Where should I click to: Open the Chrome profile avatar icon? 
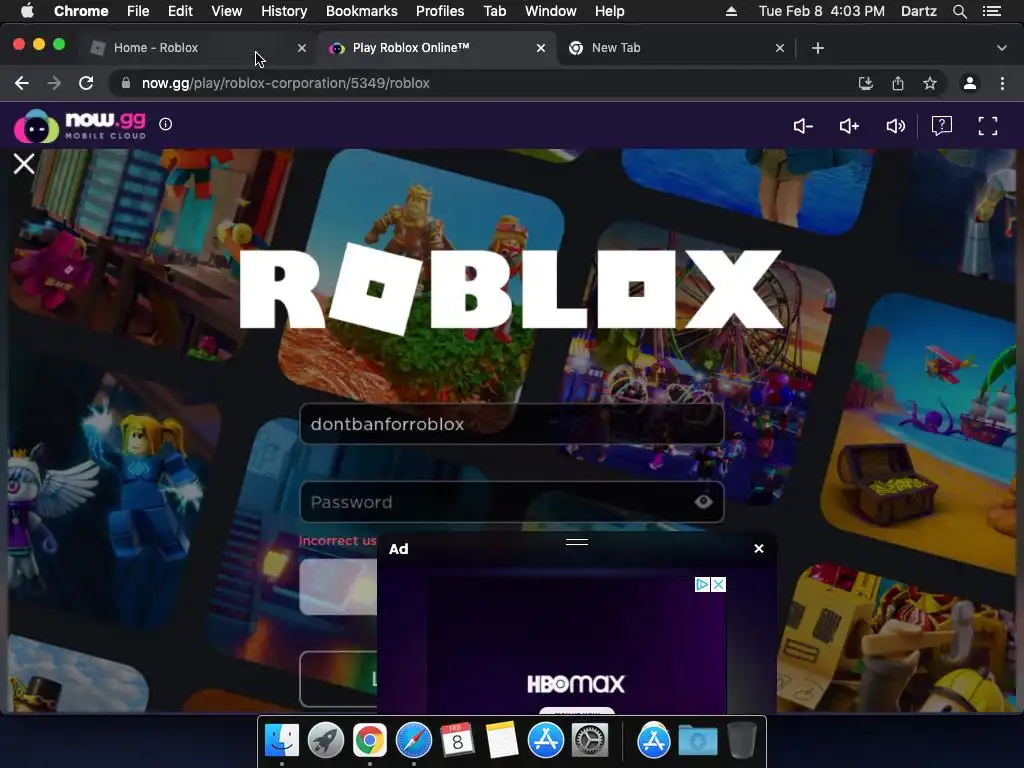tap(970, 83)
